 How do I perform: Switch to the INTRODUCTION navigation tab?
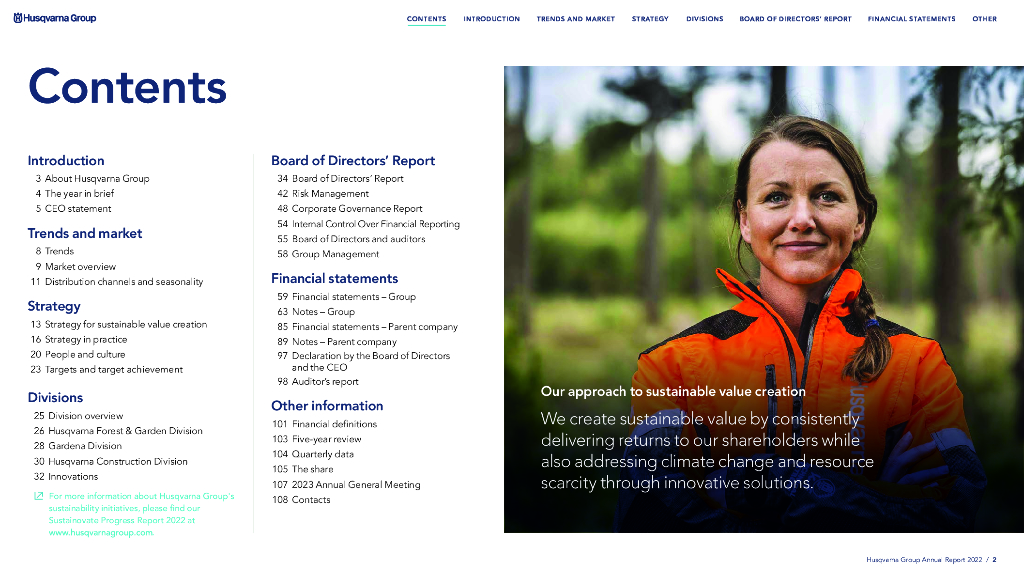tap(492, 19)
